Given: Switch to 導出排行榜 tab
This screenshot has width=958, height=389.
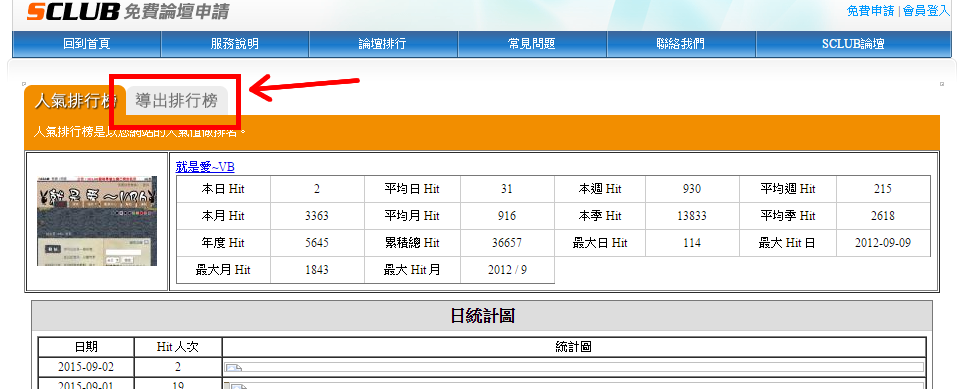Looking at the screenshot, I should click(177, 101).
